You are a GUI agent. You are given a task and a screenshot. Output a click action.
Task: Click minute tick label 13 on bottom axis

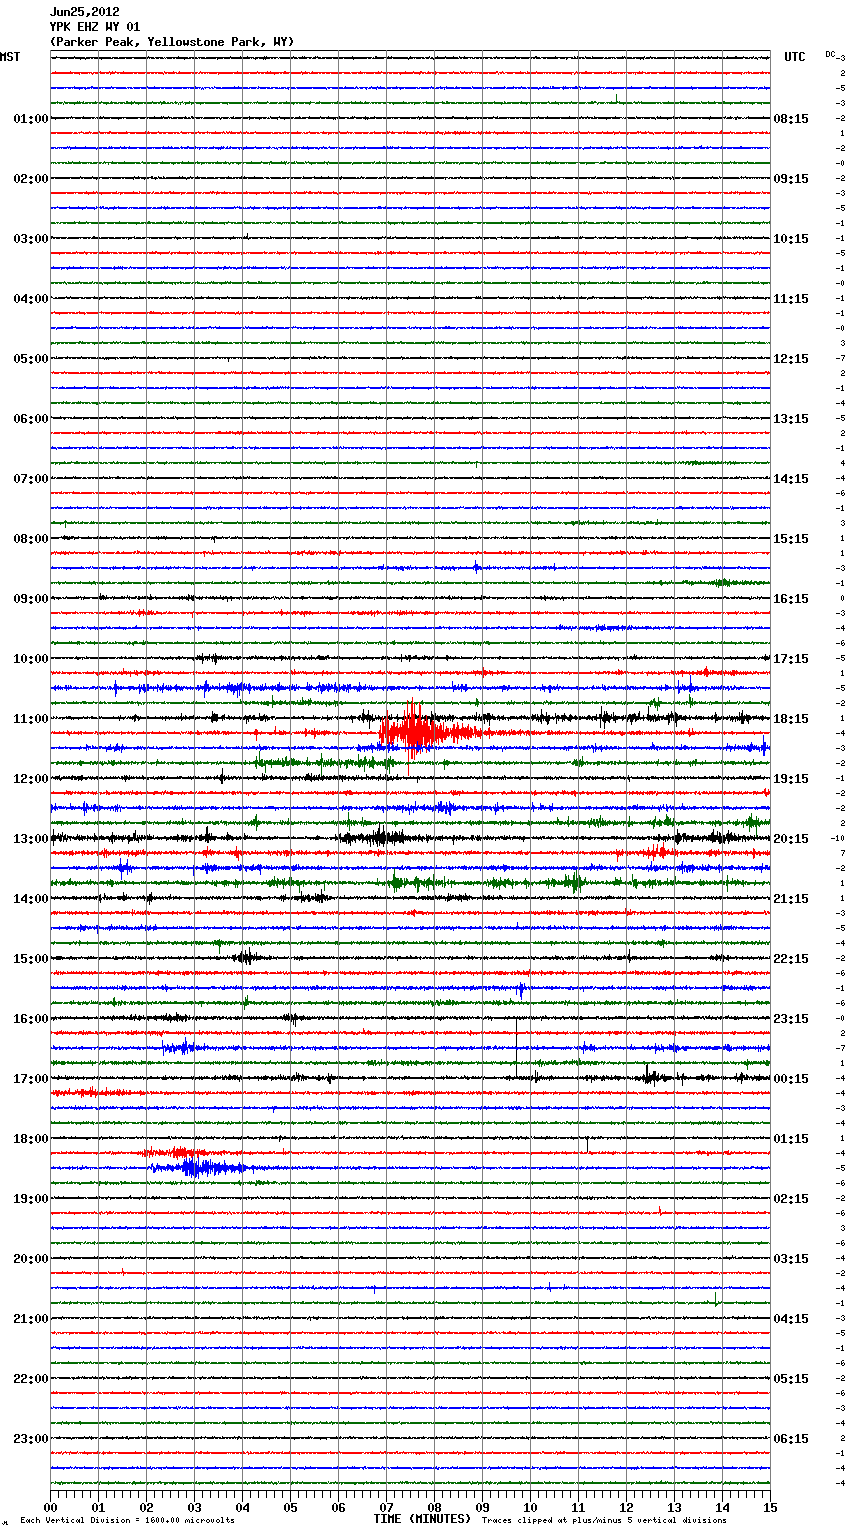675,1507
